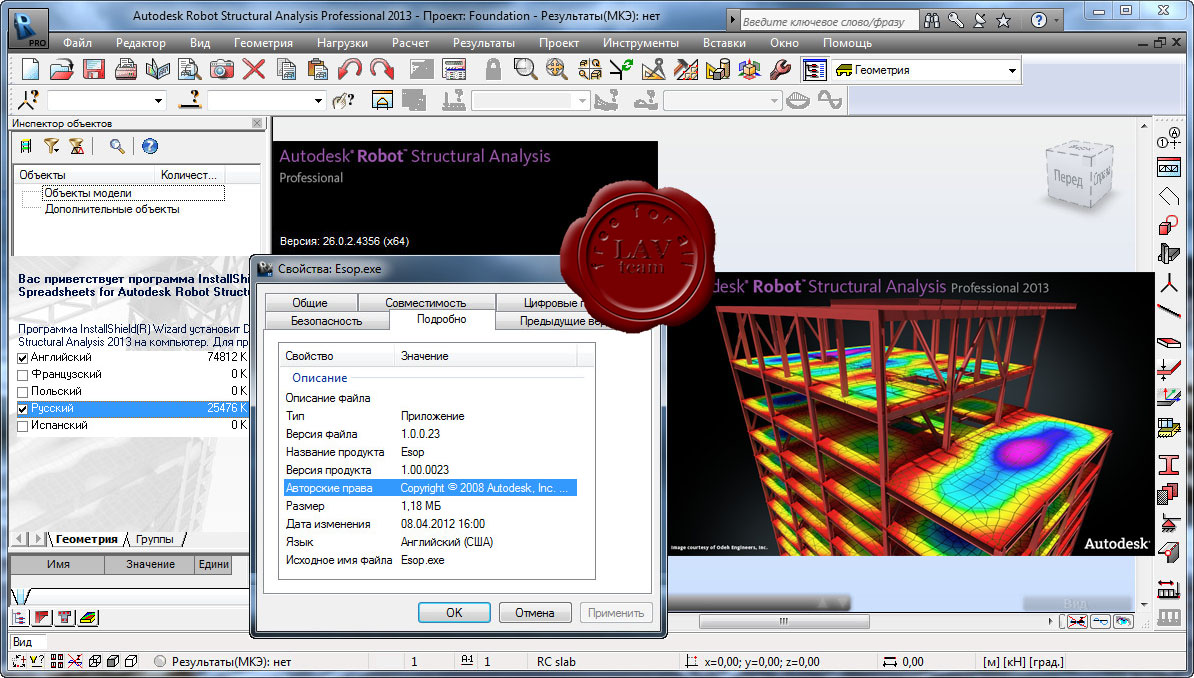The image size is (1194, 678).
Task: Open the help dropdown arrow in title bar
Action: pyautogui.click(x=1057, y=21)
